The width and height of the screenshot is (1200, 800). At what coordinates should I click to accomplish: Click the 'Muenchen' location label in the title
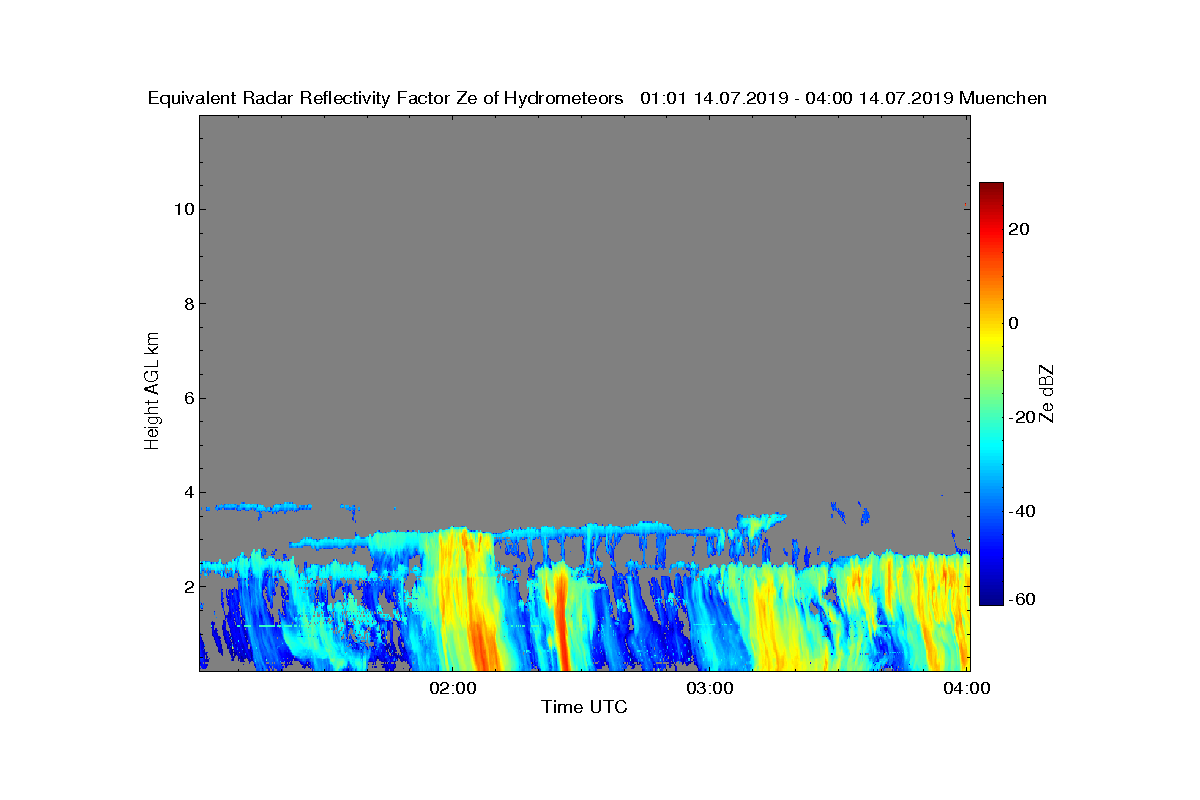[1003, 98]
